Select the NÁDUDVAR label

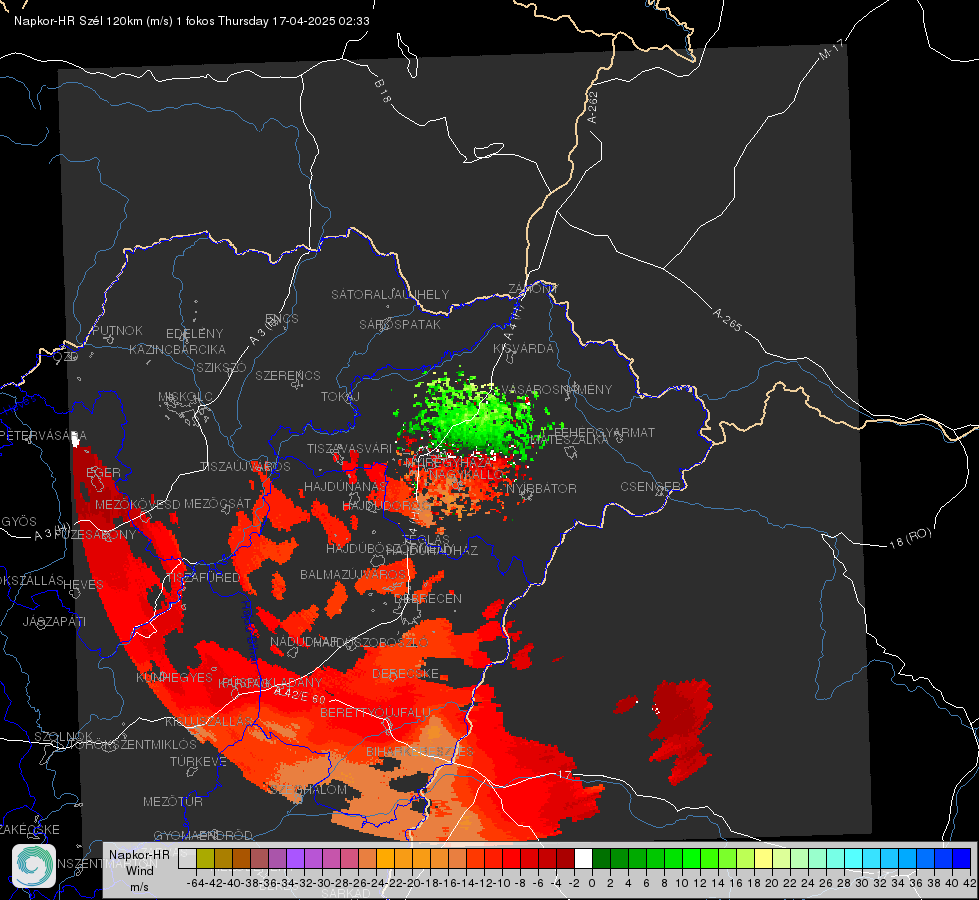pos(303,642)
